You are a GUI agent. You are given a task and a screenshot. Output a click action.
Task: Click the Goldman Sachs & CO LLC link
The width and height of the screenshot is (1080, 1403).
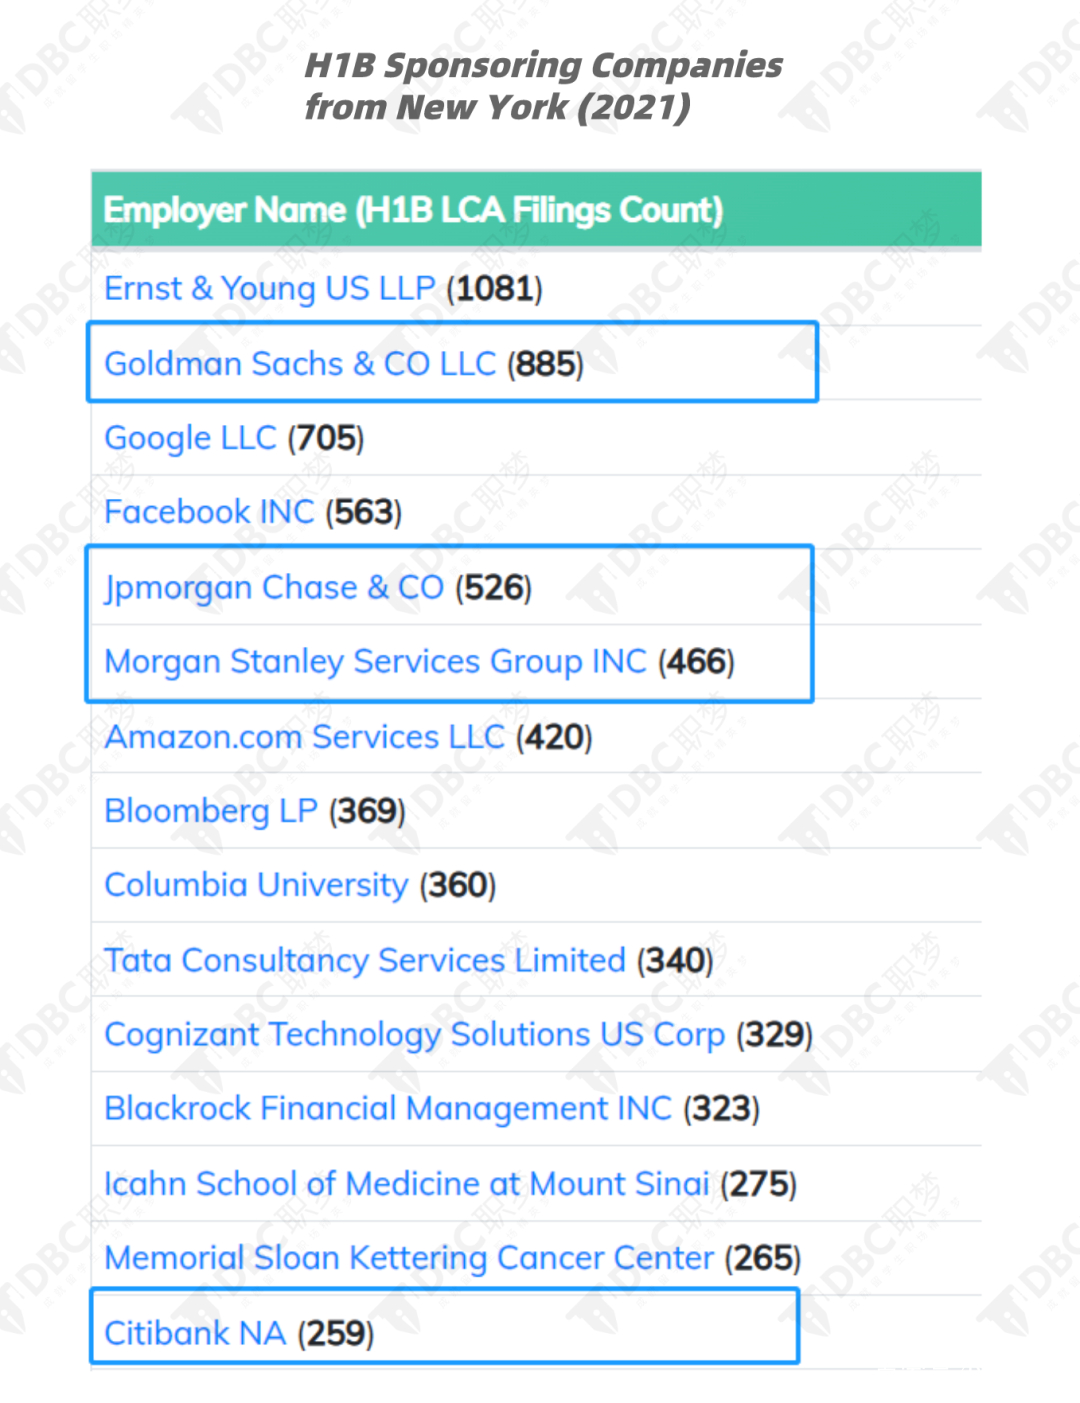(300, 364)
